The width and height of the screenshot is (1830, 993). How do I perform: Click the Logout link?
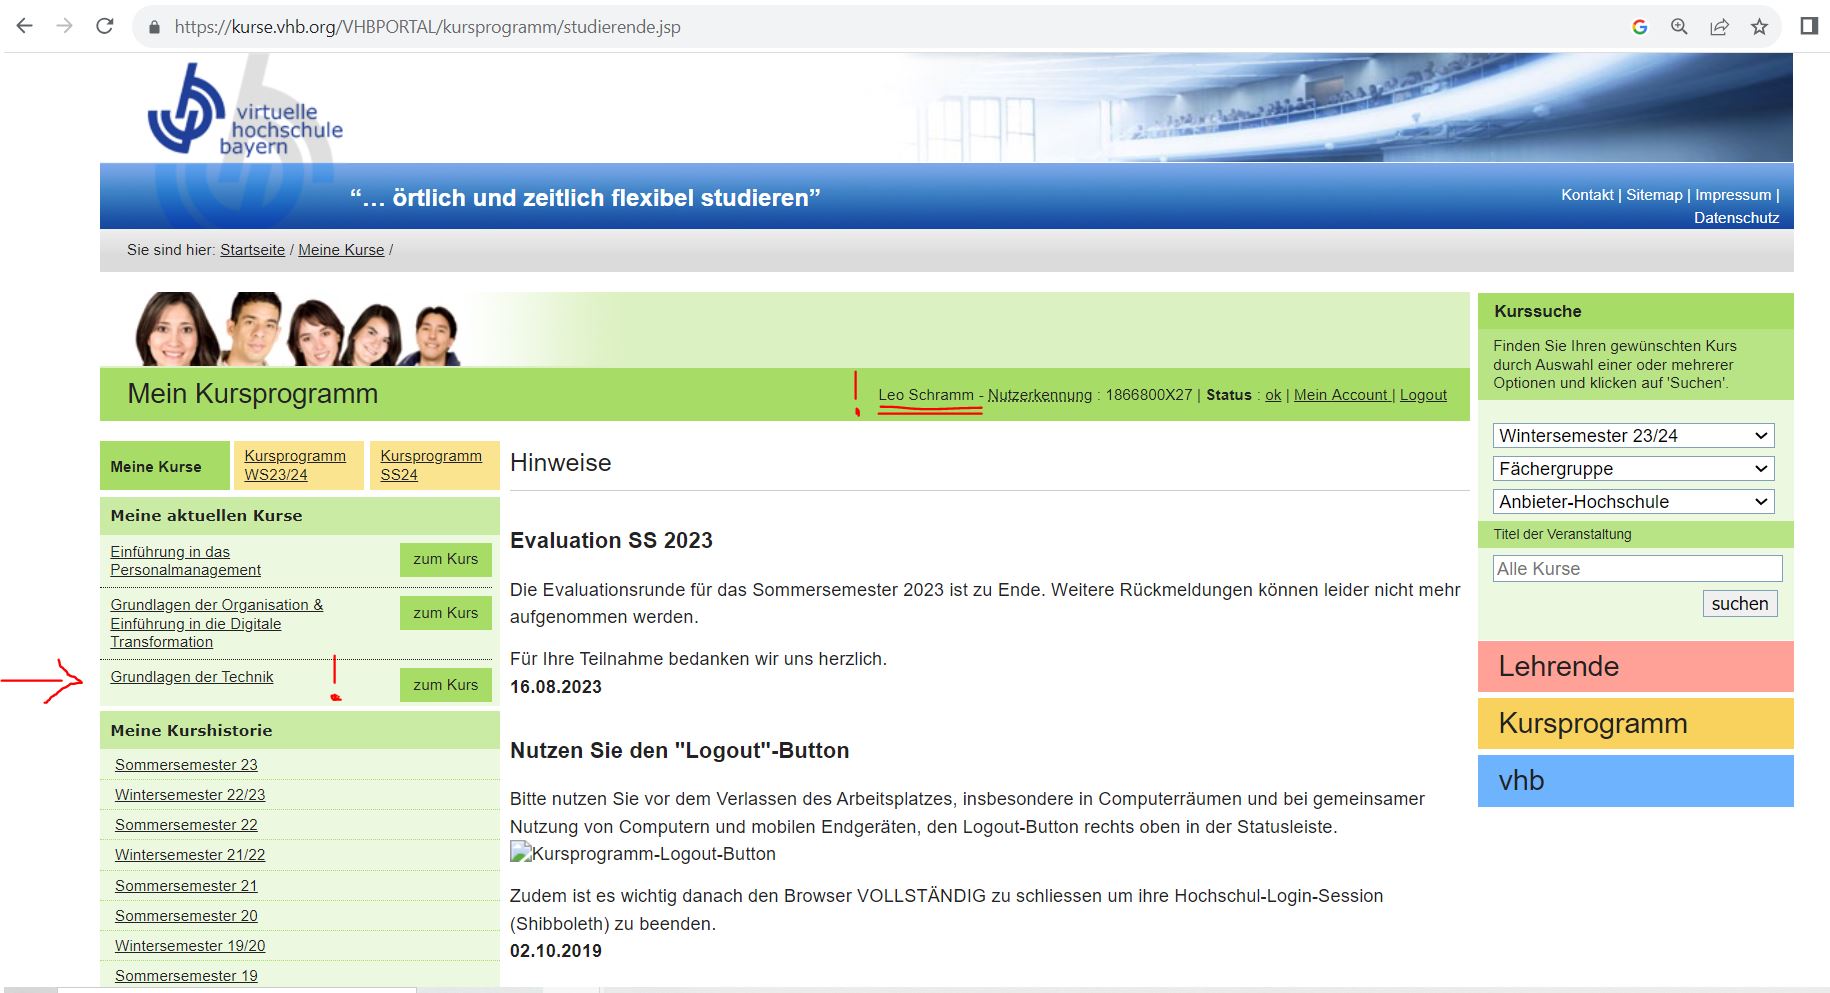(1422, 395)
